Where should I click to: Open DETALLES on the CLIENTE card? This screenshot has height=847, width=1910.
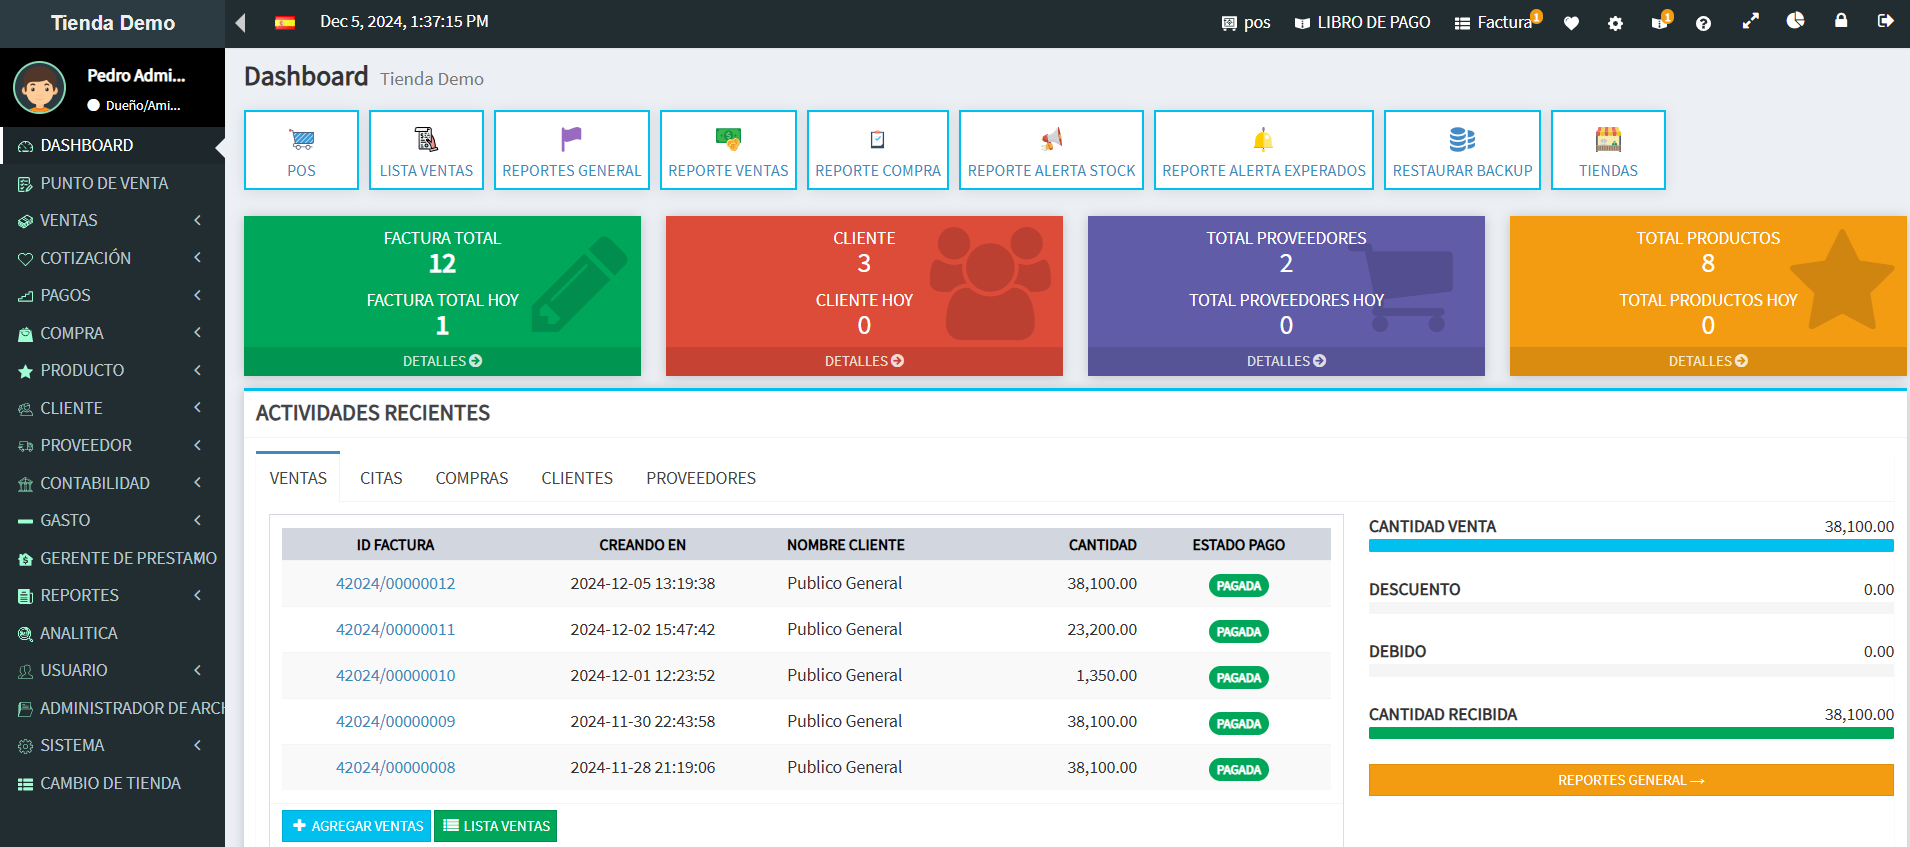pos(864,361)
